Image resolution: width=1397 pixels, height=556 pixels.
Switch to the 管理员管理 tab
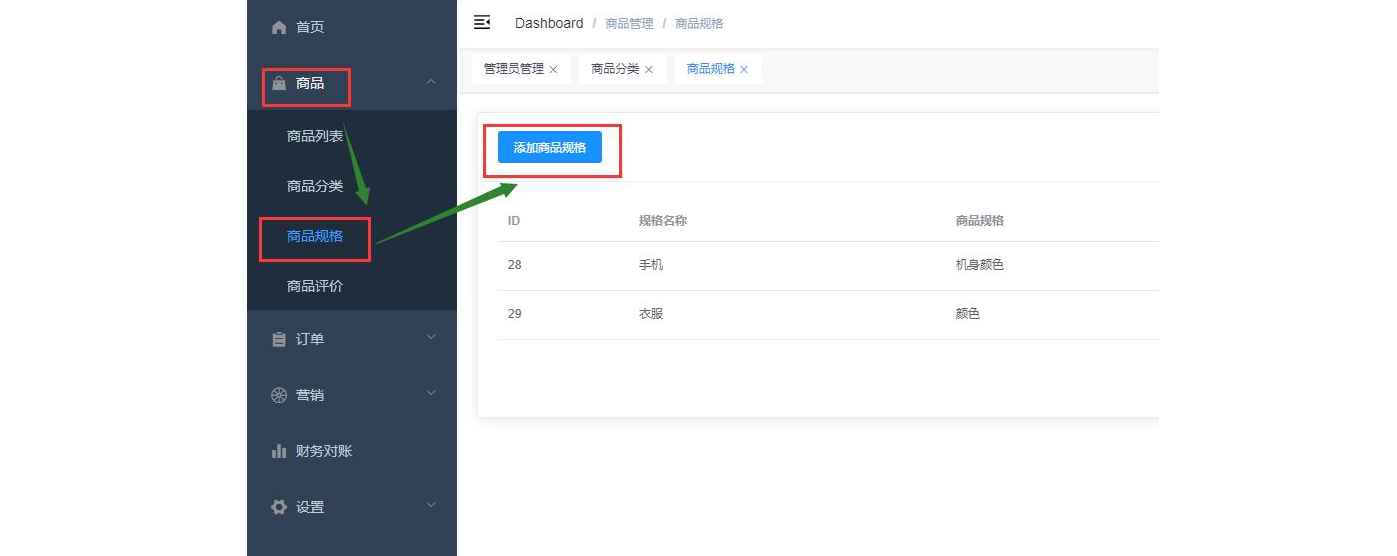pyautogui.click(x=513, y=69)
